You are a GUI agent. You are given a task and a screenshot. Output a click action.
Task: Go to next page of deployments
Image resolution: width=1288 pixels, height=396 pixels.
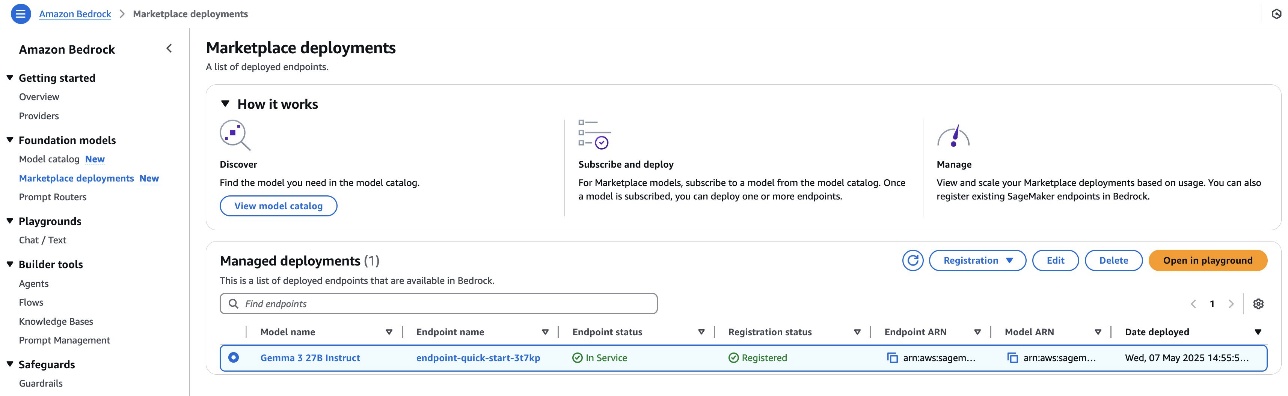click(1231, 304)
